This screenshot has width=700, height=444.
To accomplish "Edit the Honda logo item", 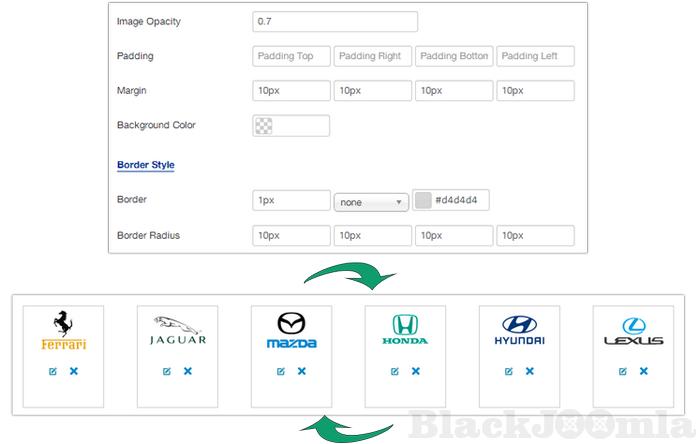I will pyautogui.click(x=394, y=371).
